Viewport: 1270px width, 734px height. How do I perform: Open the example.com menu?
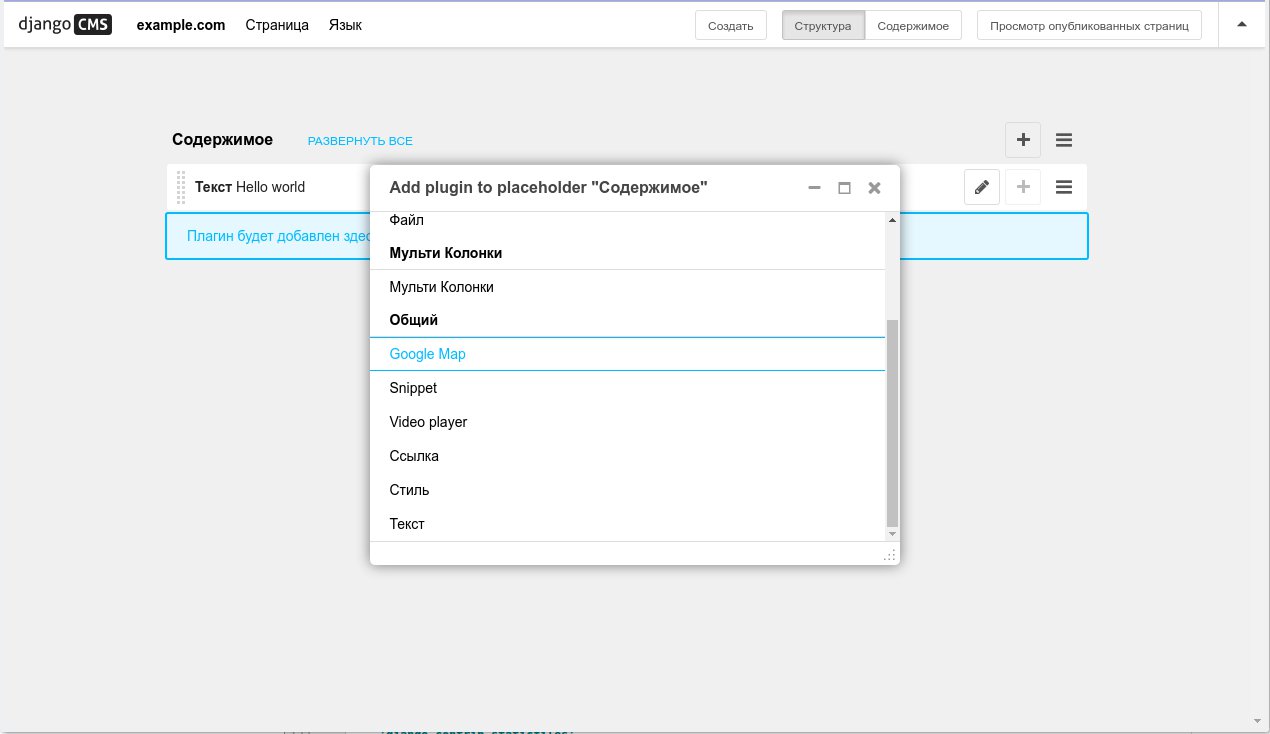[181, 25]
